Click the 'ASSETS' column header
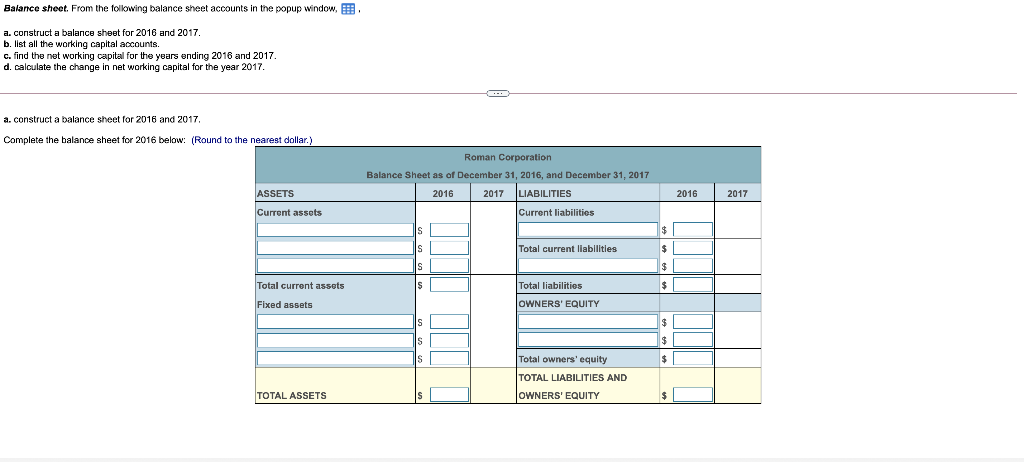The height and width of the screenshot is (462, 1024). pos(276,193)
